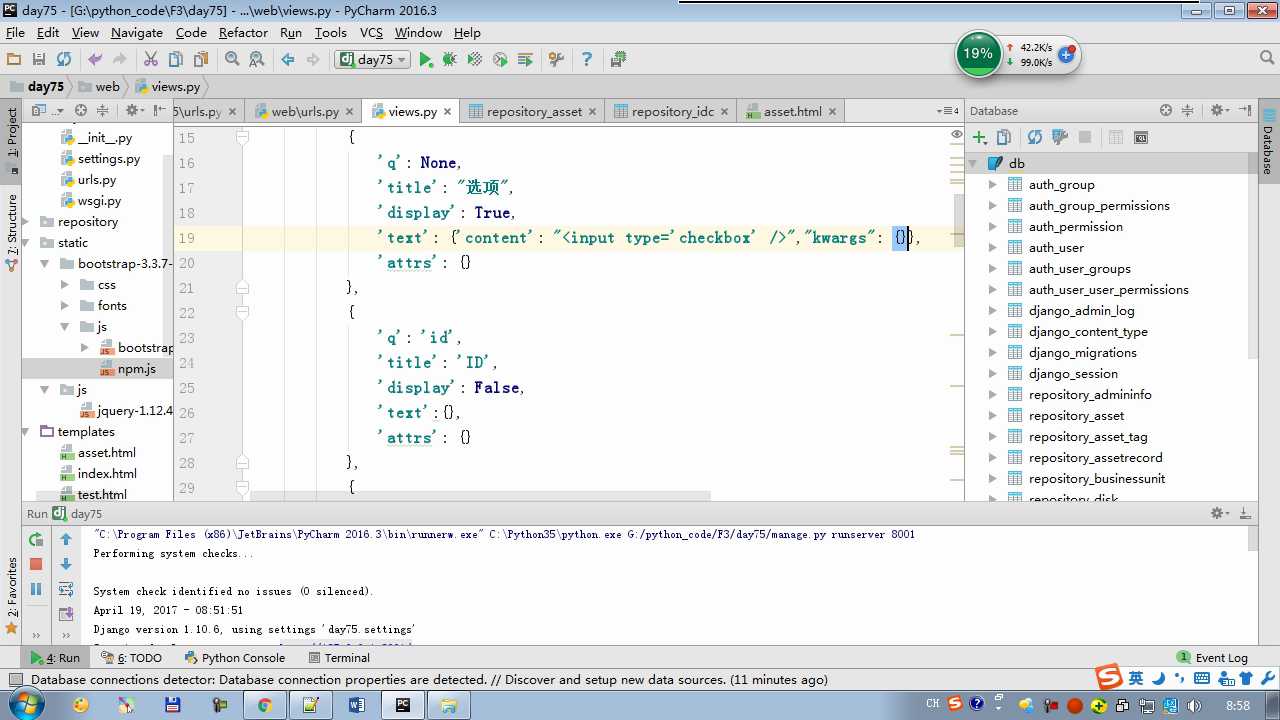Open the Python Console tool window

pos(234,658)
